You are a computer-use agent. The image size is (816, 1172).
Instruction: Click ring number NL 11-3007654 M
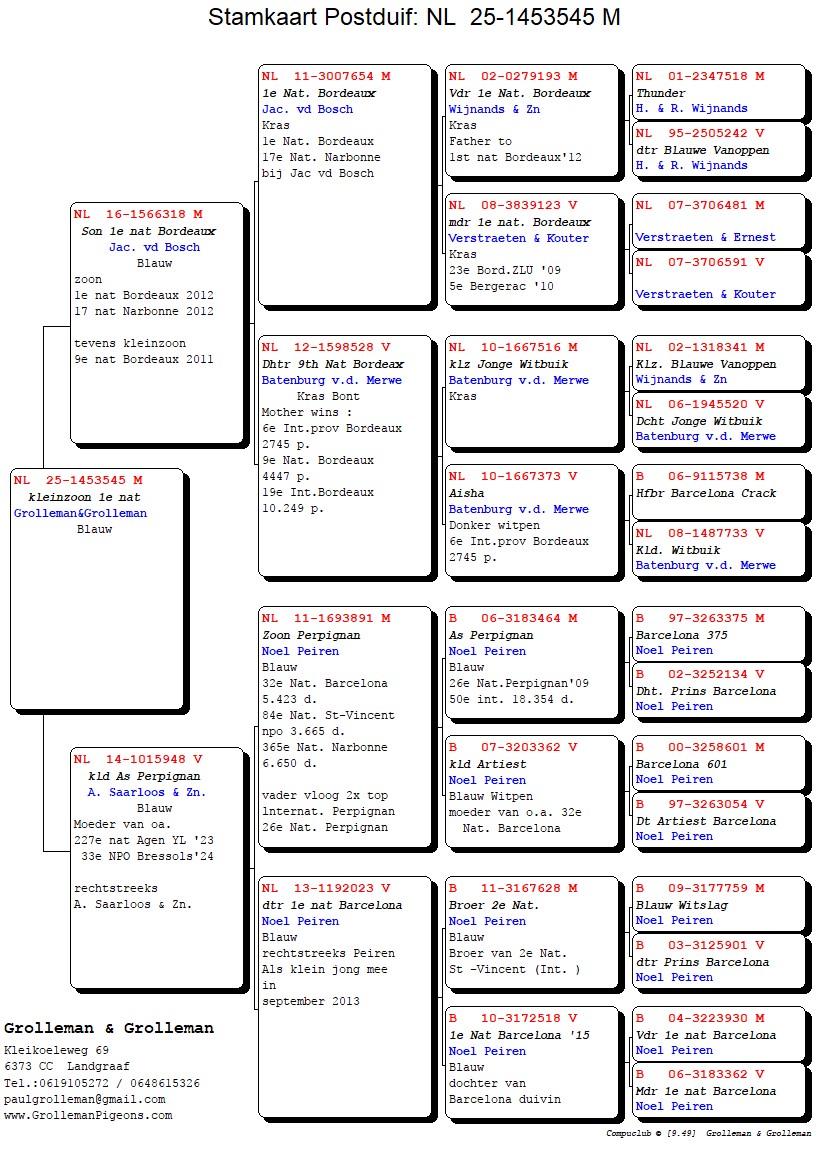pyautogui.click(x=326, y=77)
